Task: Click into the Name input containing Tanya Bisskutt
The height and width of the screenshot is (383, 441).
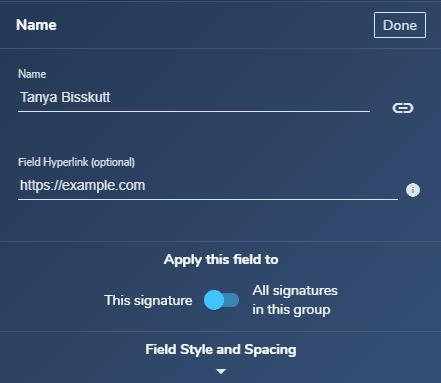Action: coord(194,98)
